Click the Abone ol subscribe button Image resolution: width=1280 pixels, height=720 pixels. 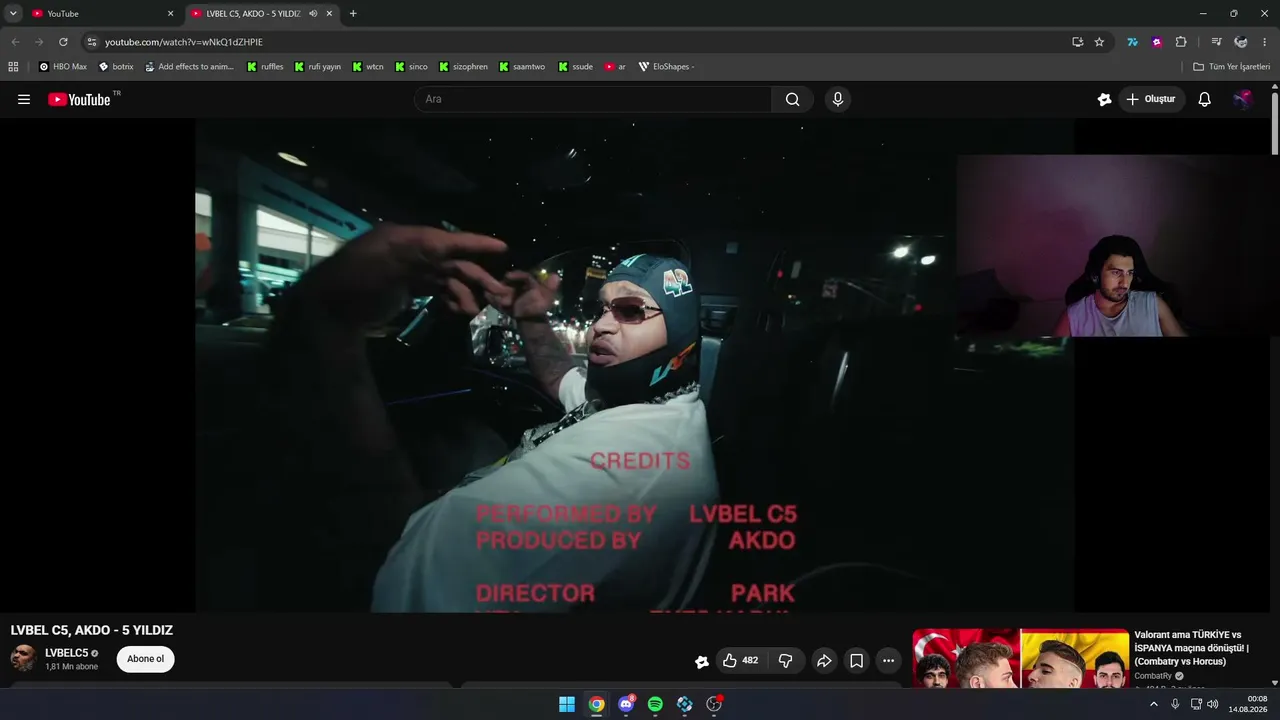pyautogui.click(x=145, y=659)
